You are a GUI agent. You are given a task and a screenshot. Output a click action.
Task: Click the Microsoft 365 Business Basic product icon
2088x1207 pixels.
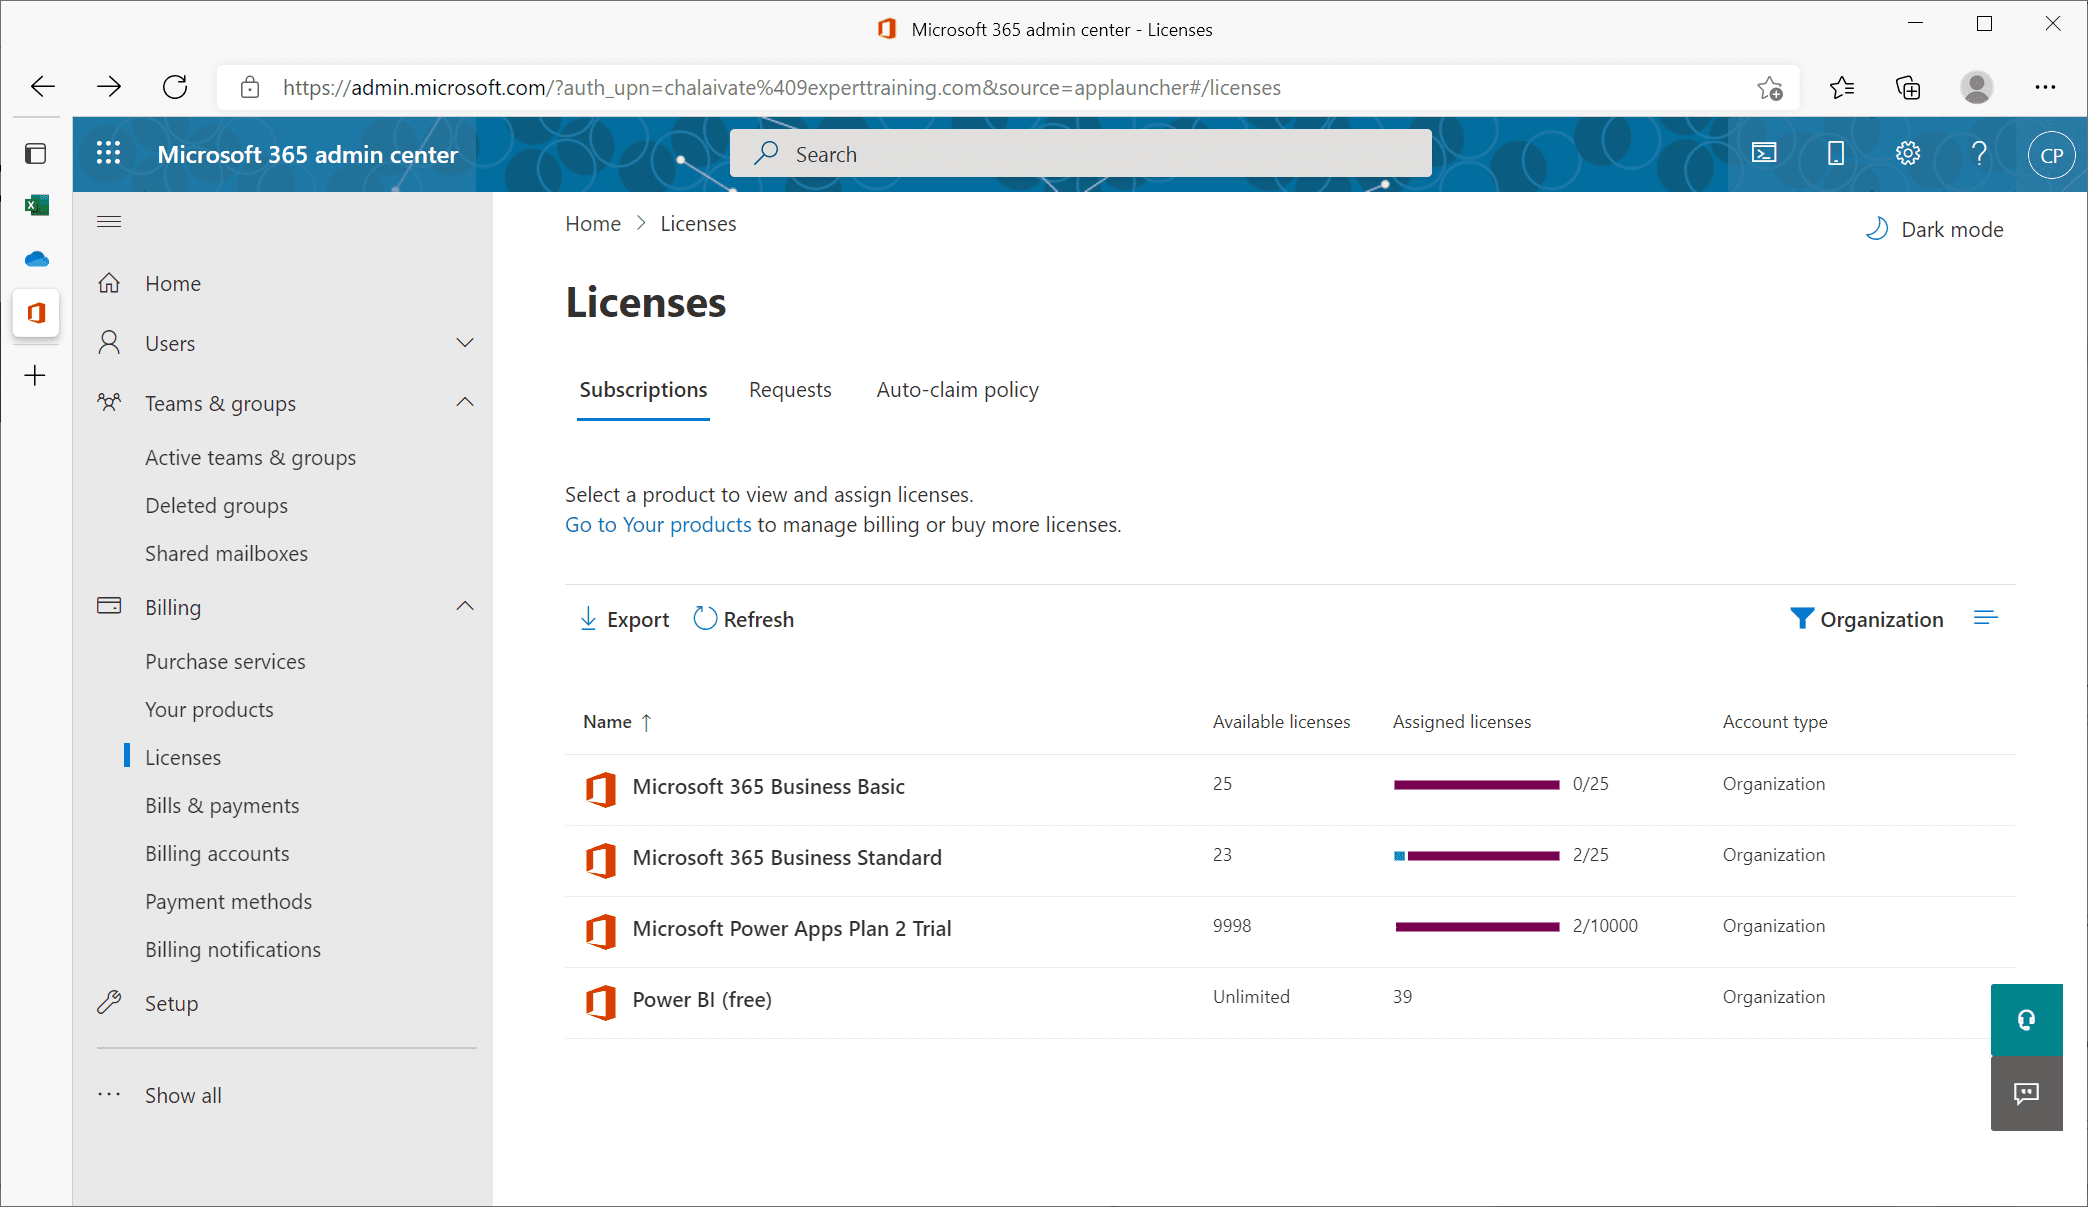point(601,788)
